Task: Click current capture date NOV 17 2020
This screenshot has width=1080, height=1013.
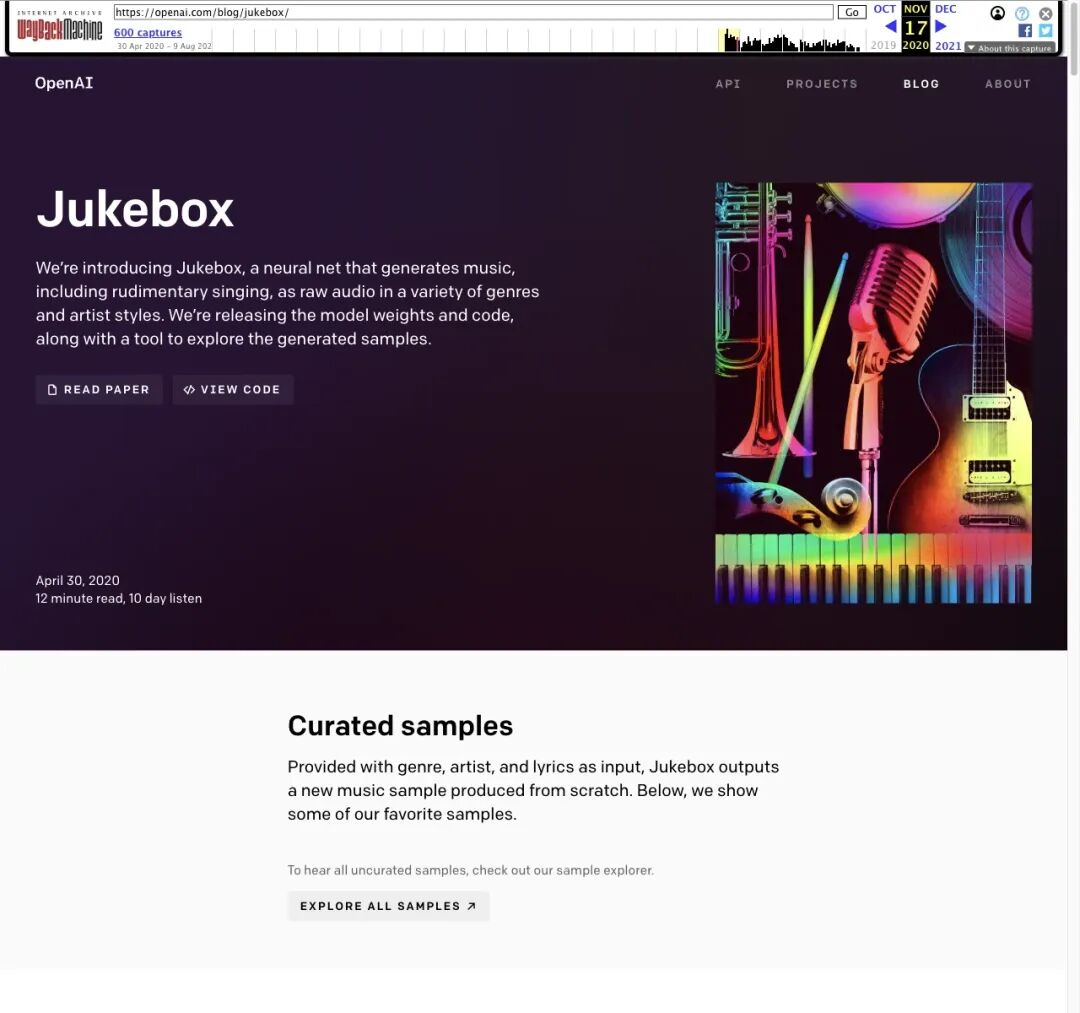Action: tap(915, 27)
